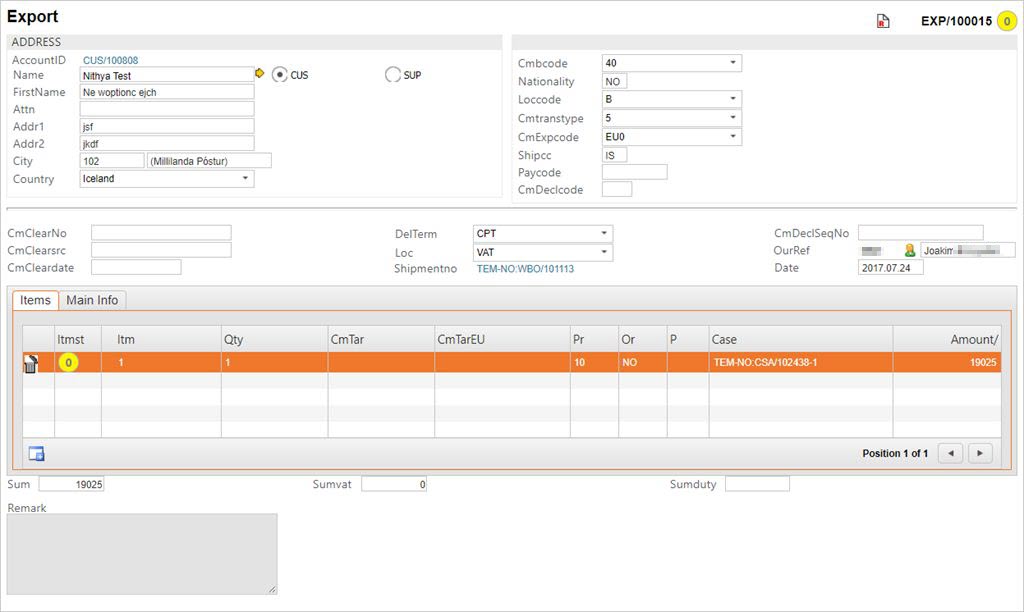
Task: Open the DelTerm dropdown showing CPT
Action: point(543,233)
